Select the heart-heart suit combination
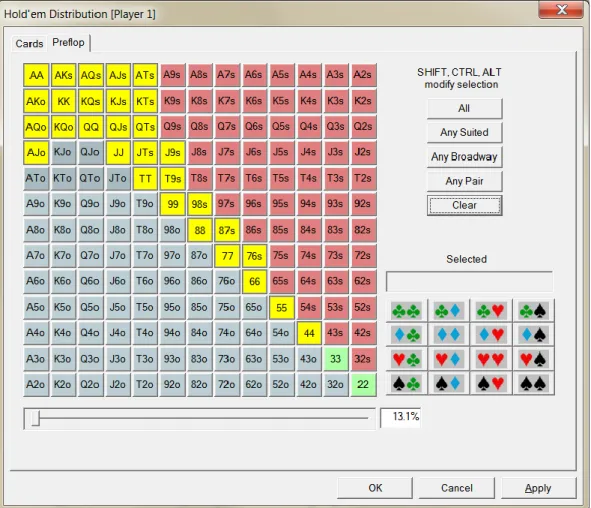Image resolution: width=591 pixels, height=508 pixels. click(490, 359)
